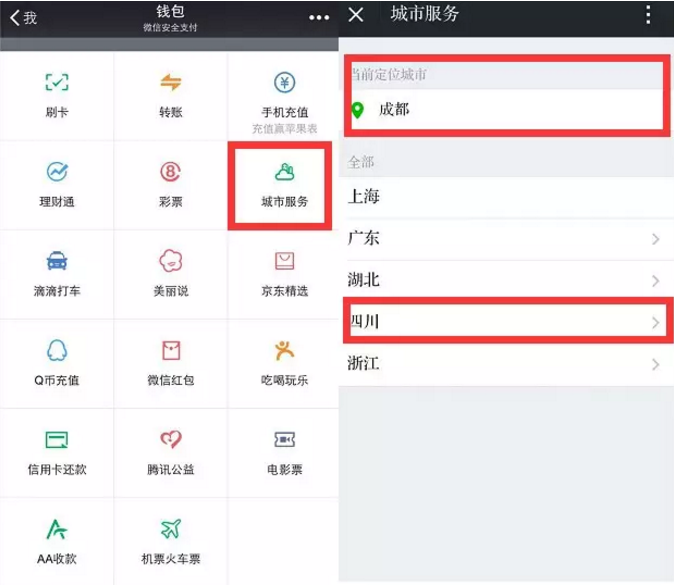Expand the 湖北 province chevron
Image resolution: width=674 pixels, height=587 pixels.
click(x=655, y=281)
